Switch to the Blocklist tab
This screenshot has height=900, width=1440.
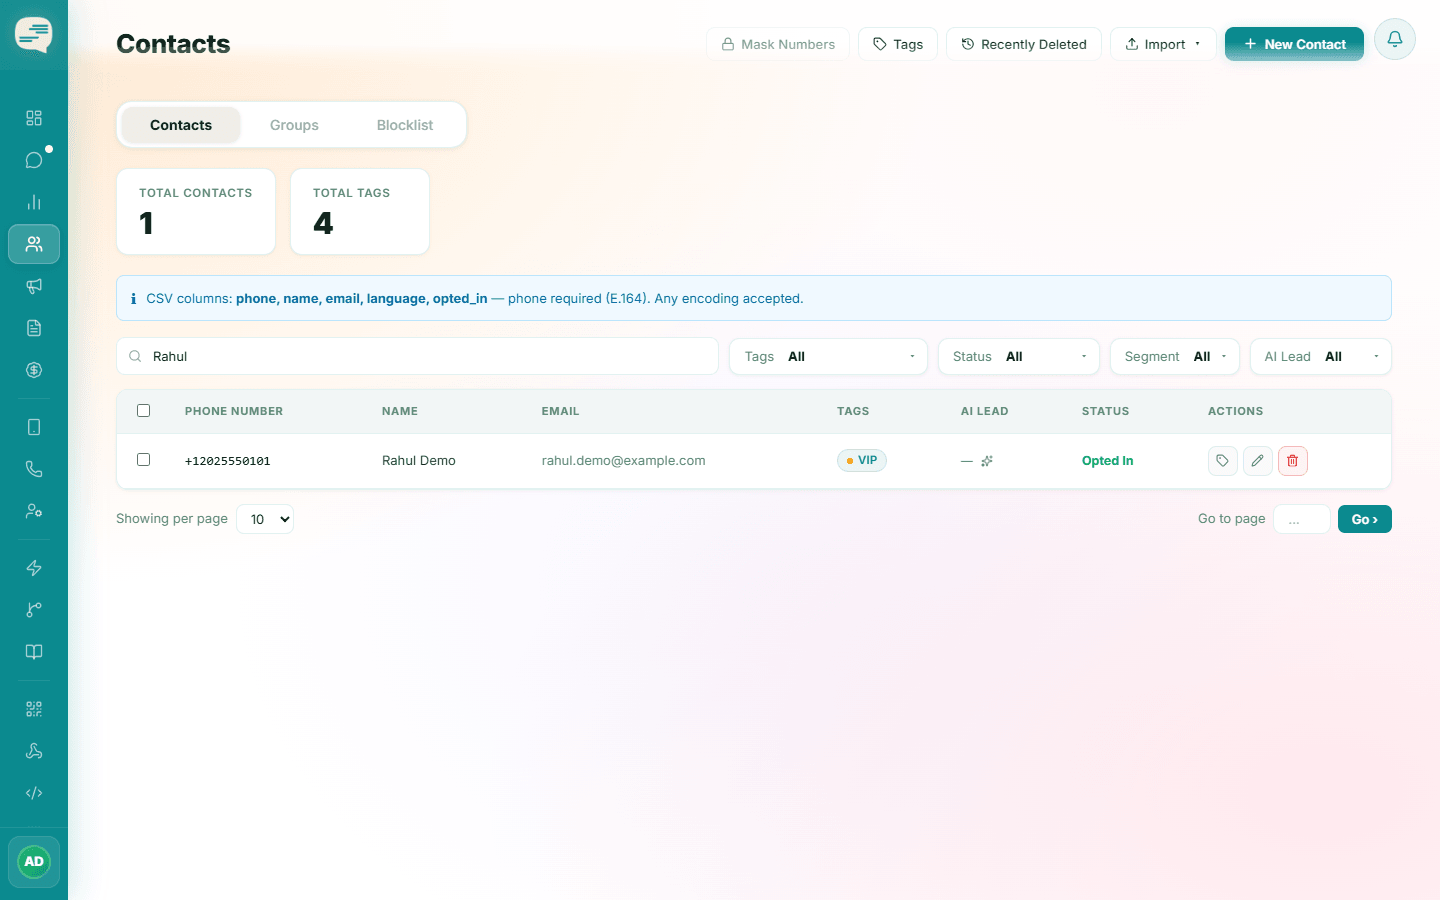coord(405,125)
